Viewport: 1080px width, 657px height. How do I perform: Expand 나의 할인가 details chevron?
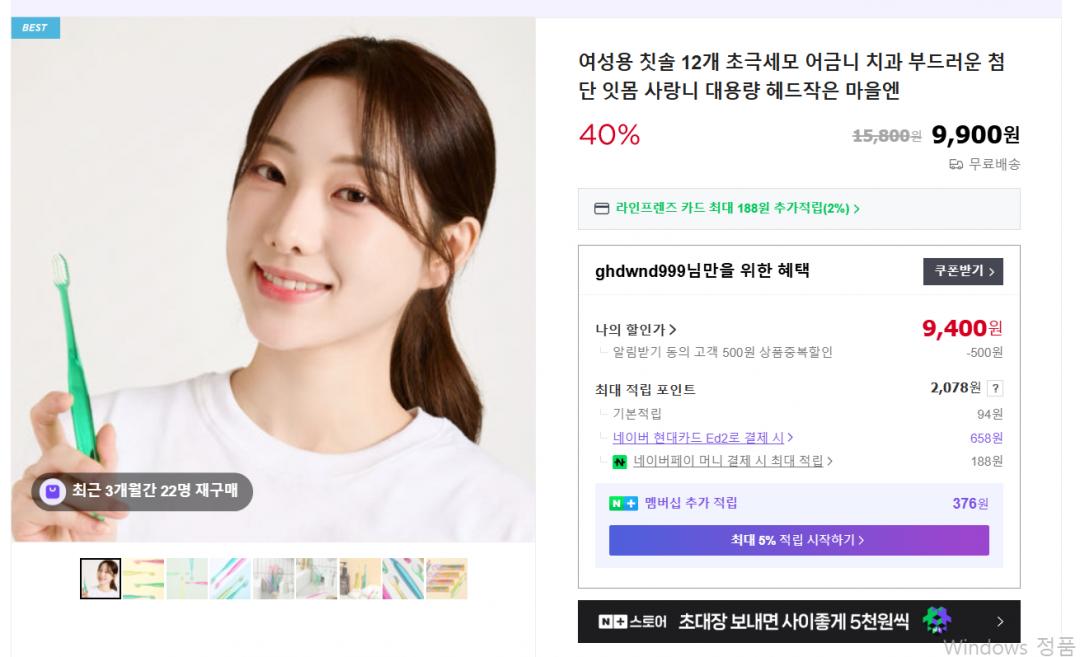click(x=673, y=330)
